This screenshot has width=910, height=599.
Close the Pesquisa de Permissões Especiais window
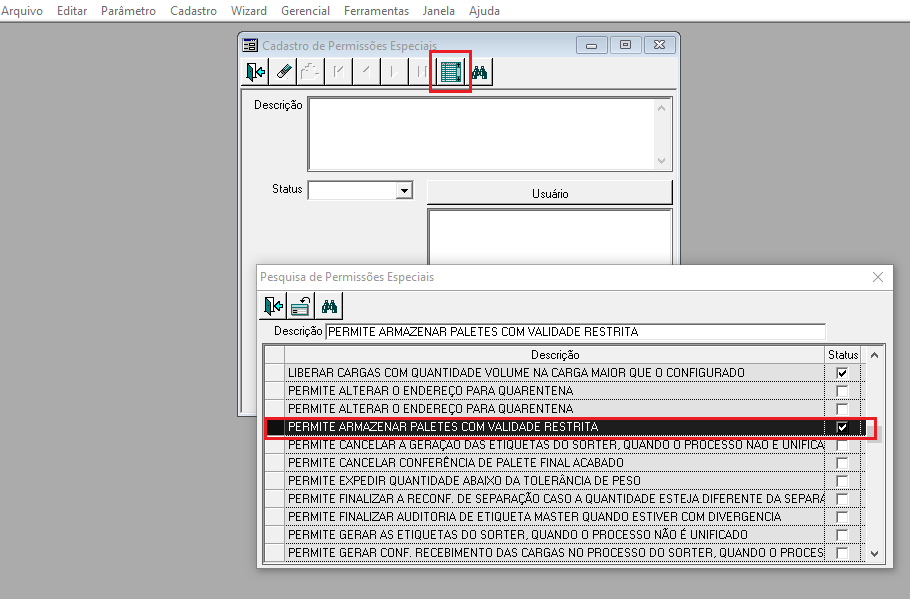point(878,277)
